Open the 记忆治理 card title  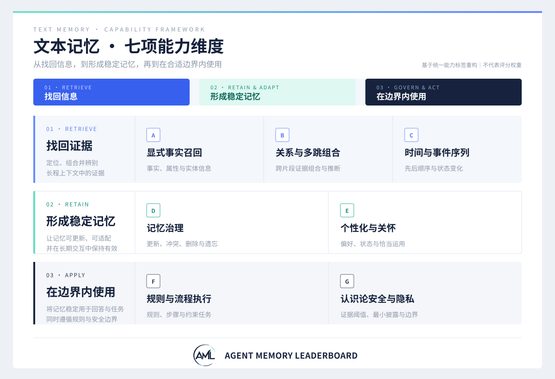coord(165,228)
